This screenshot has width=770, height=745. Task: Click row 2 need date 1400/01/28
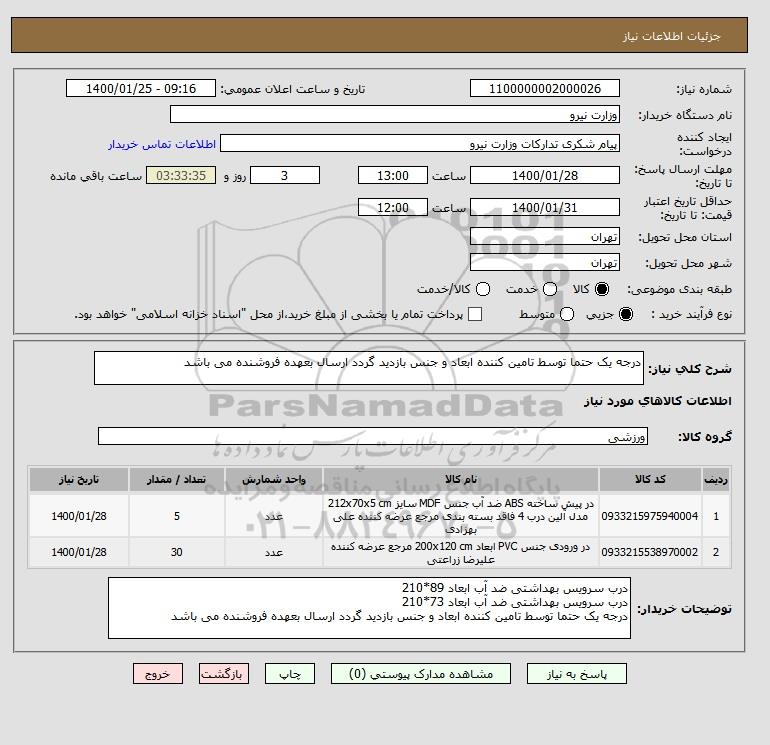pyautogui.click(x=79, y=552)
